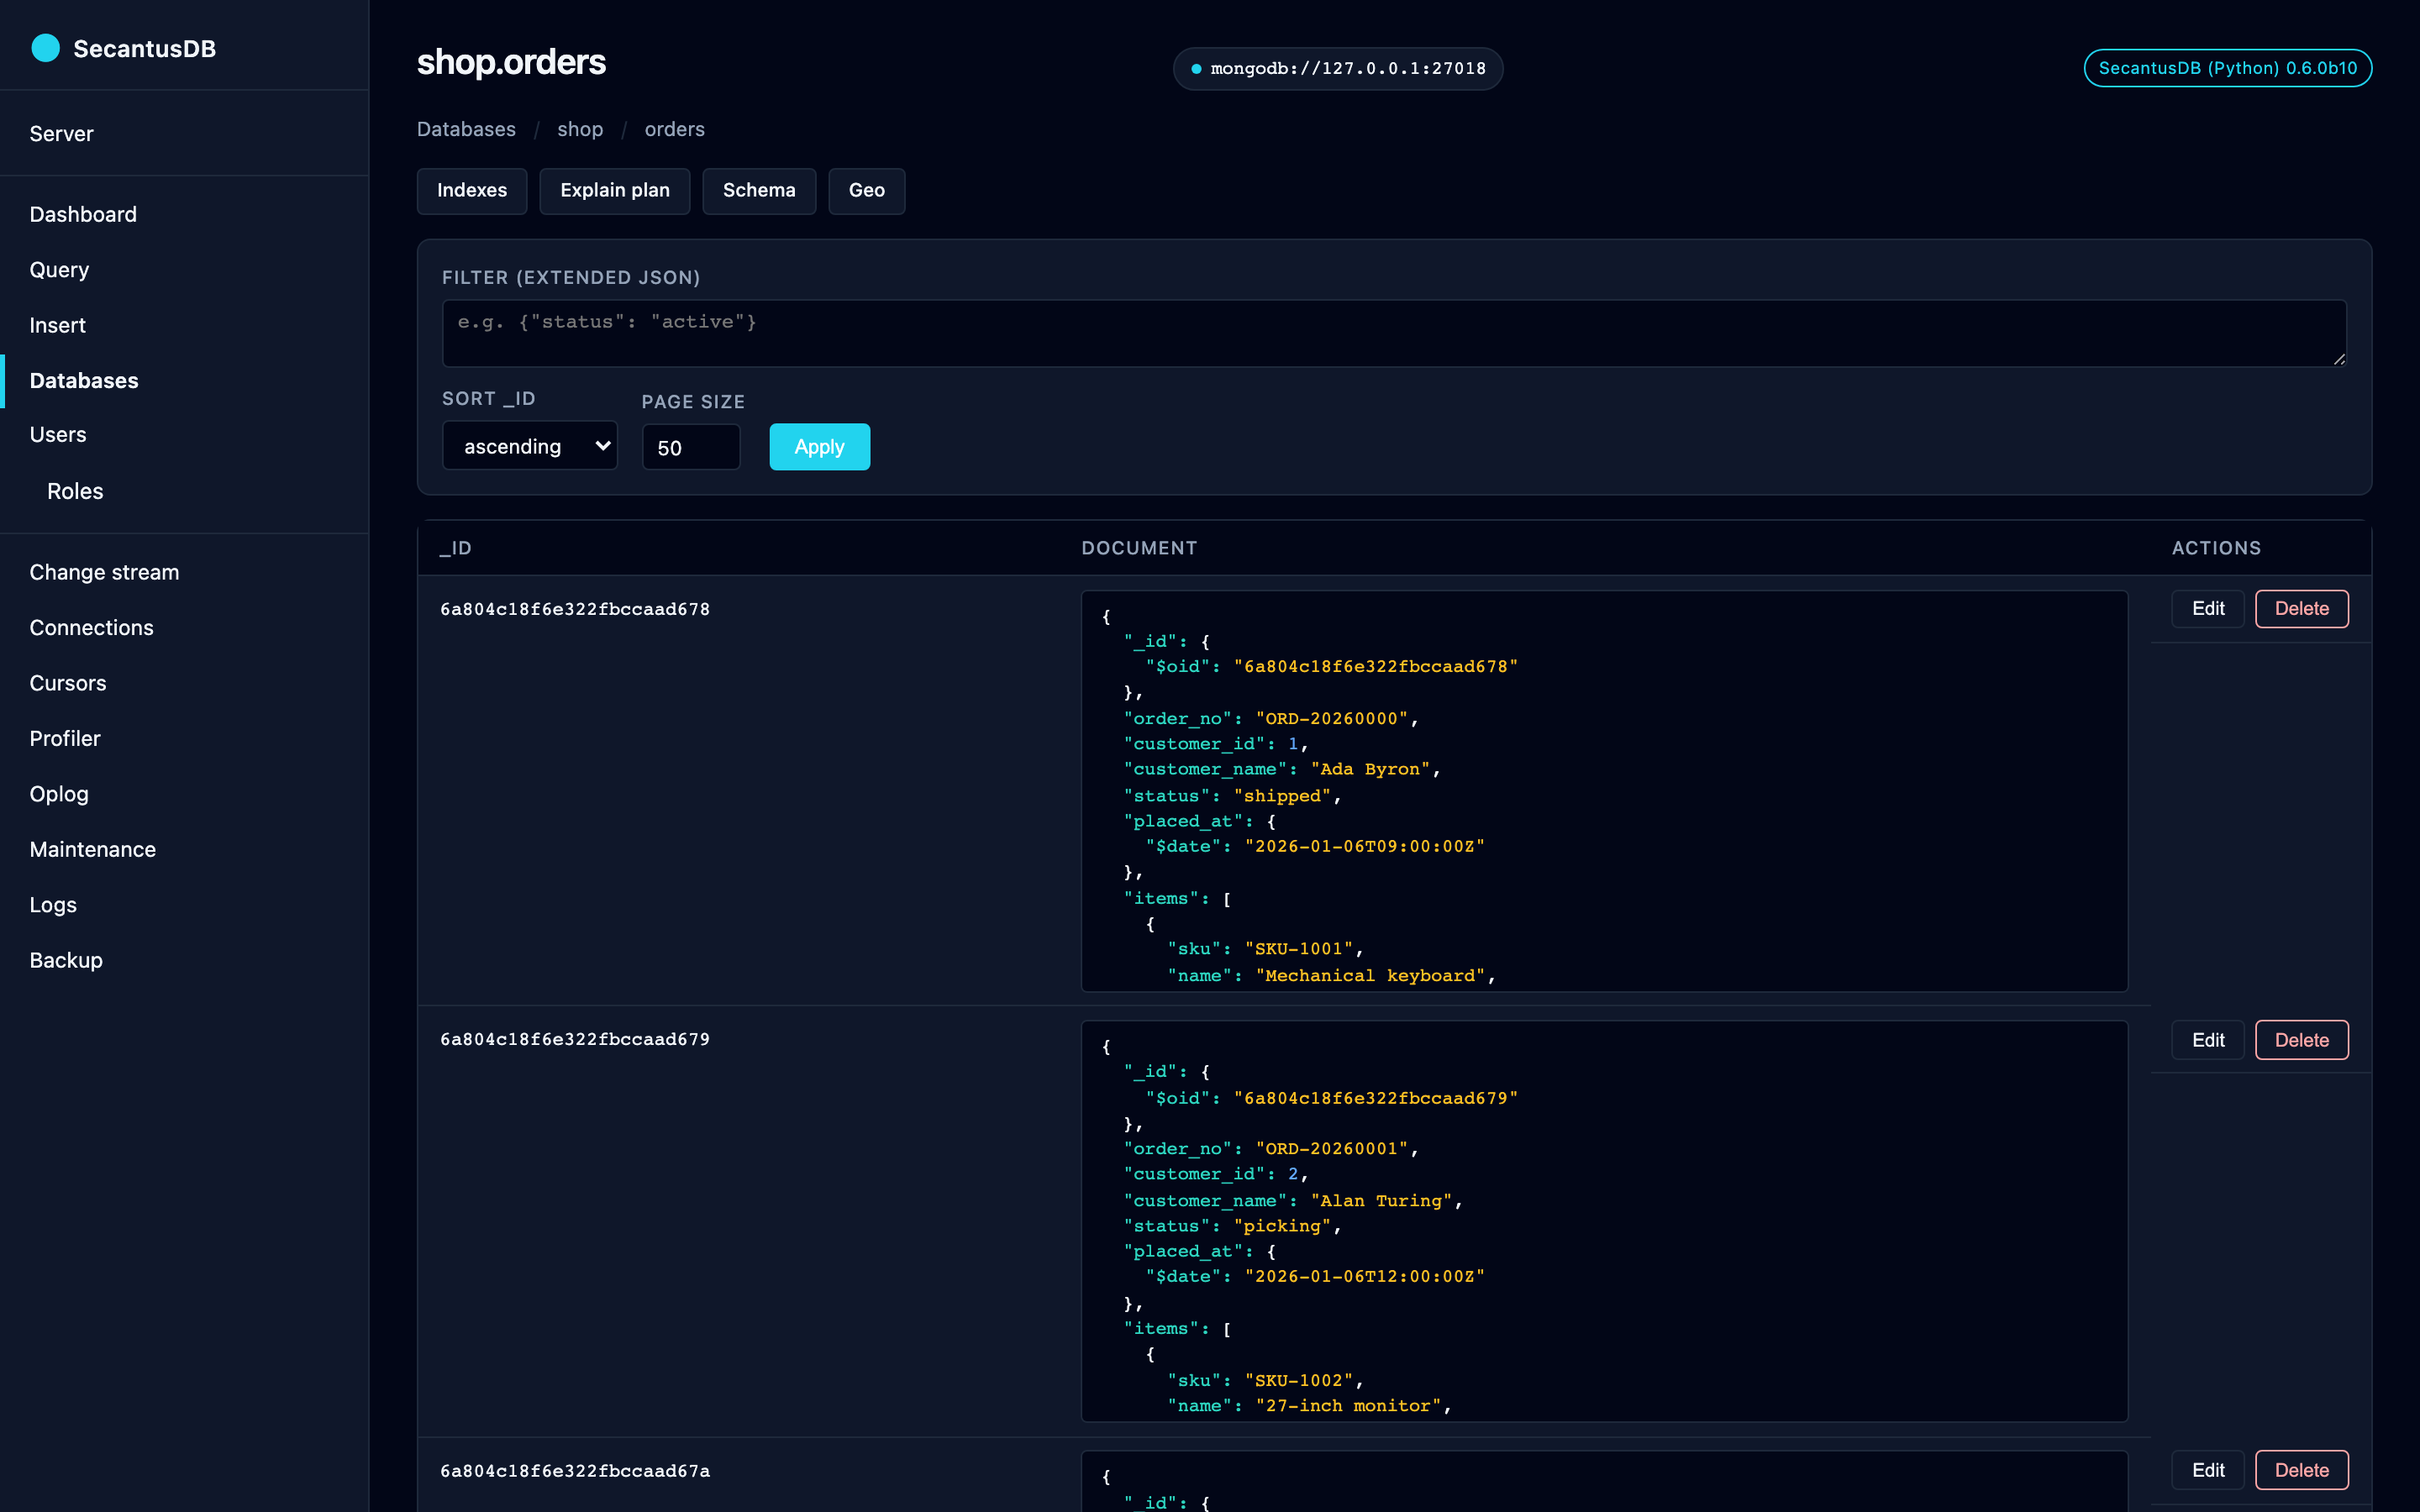
Task: Click _id cell 6a804c18f6e322fbccaad679
Action: pyautogui.click(x=575, y=1039)
